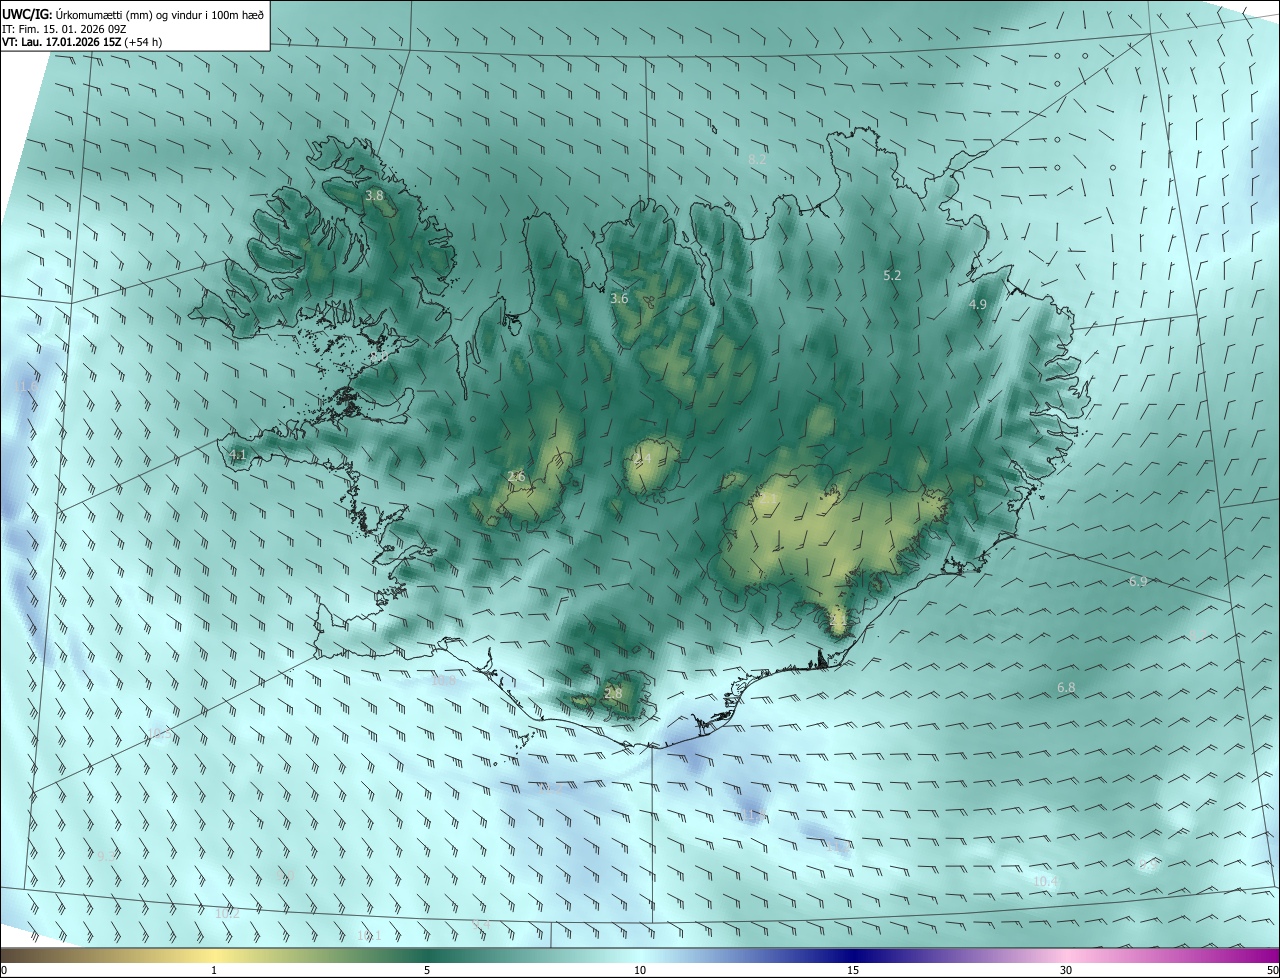Click the 9.3 value in the southwest sea
Image resolution: width=1280 pixels, height=978 pixels.
[107, 856]
